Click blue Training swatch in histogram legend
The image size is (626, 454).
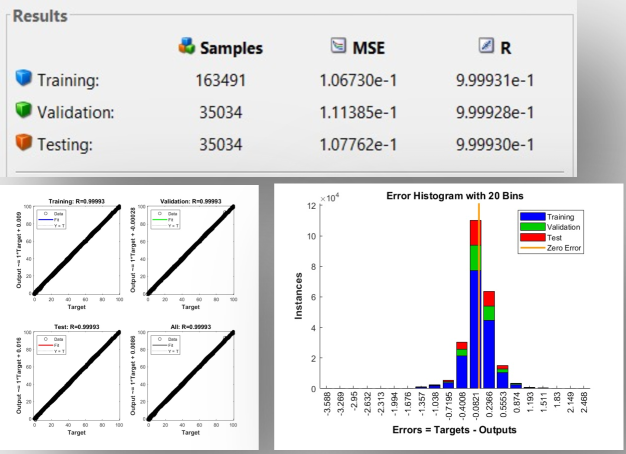533,217
